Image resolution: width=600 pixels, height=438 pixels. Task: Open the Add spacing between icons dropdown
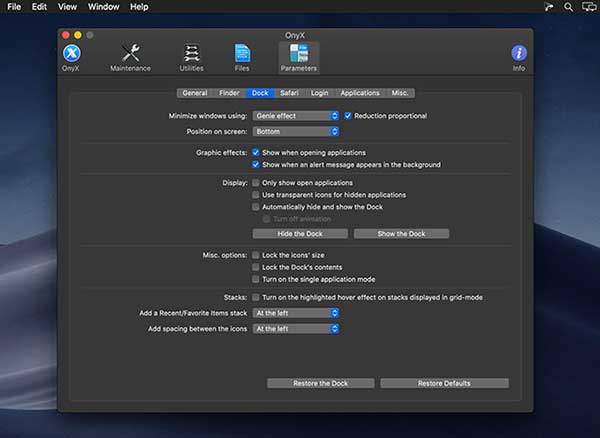(296, 329)
